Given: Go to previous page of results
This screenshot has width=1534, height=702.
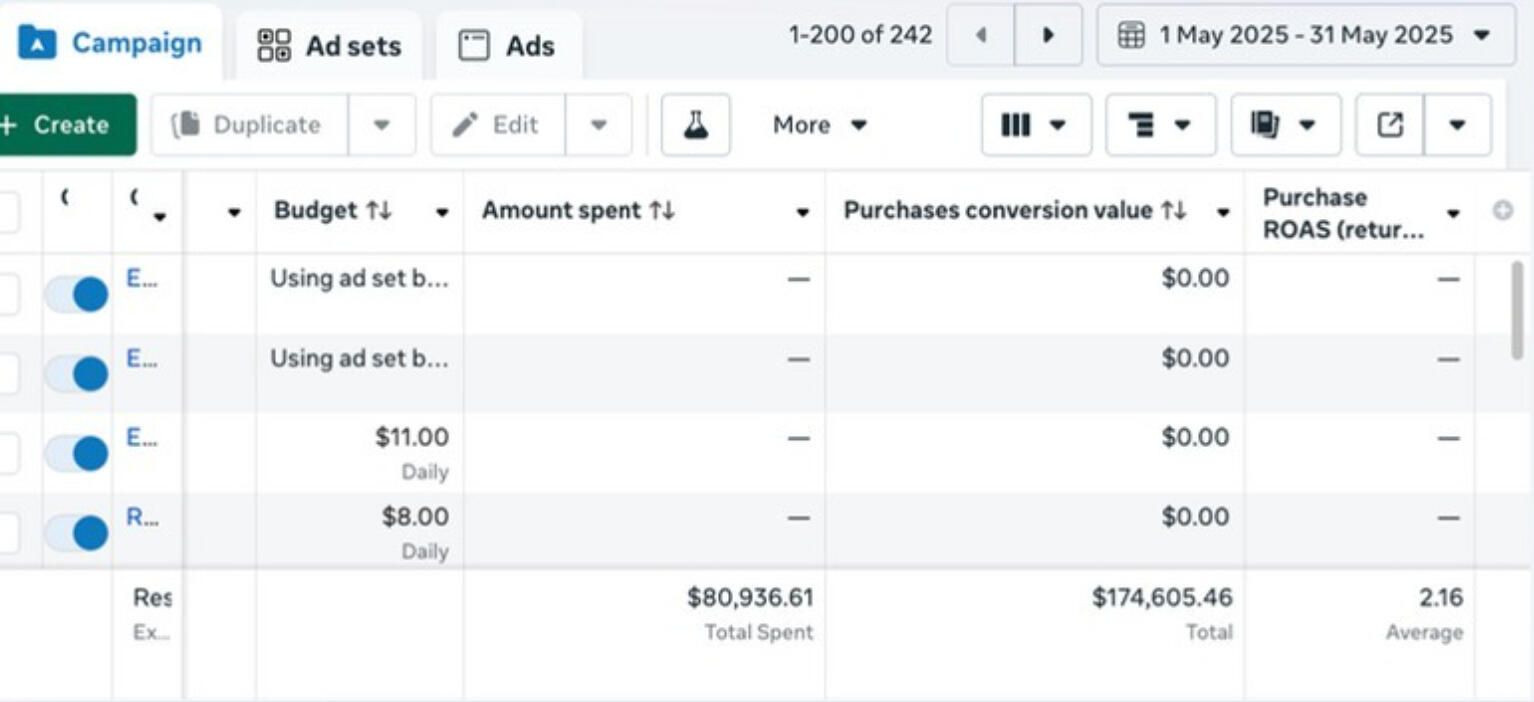Looking at the screenshot, I should click(x=980, y=35).
